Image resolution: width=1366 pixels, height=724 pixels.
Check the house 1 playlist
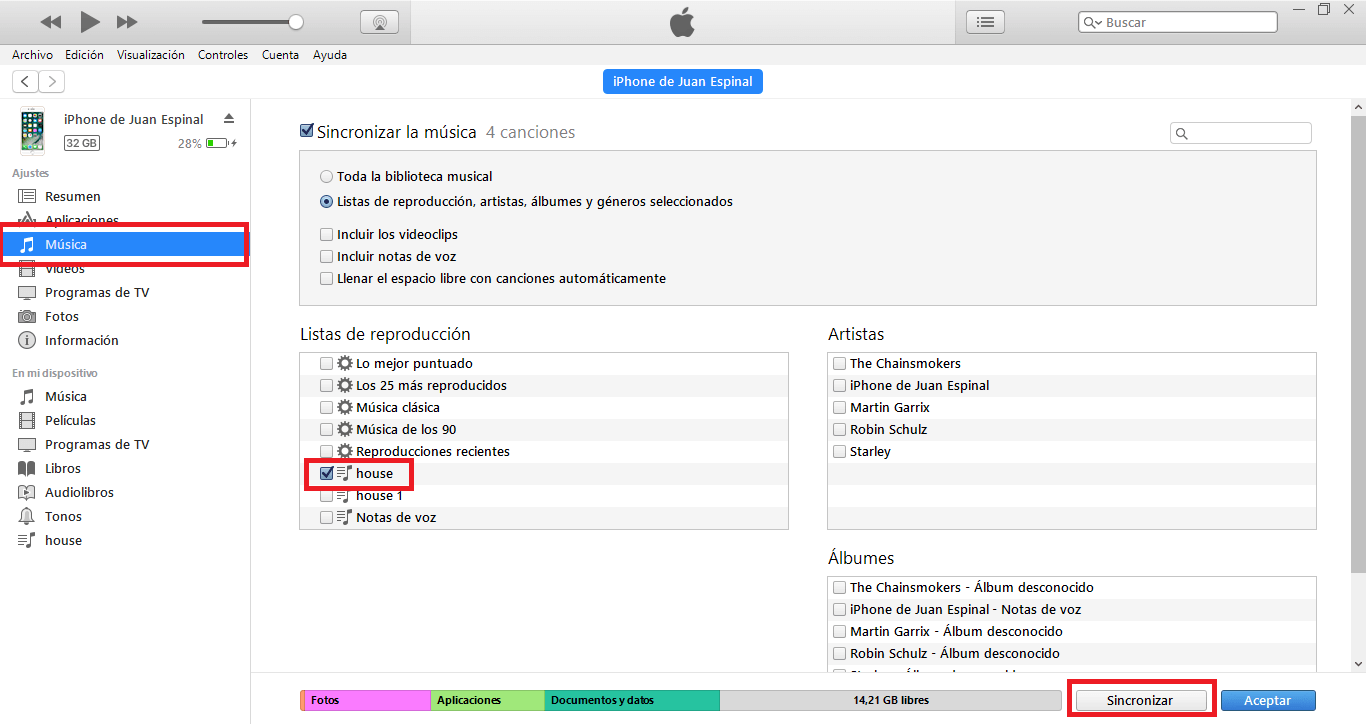(x=327, y=495)
